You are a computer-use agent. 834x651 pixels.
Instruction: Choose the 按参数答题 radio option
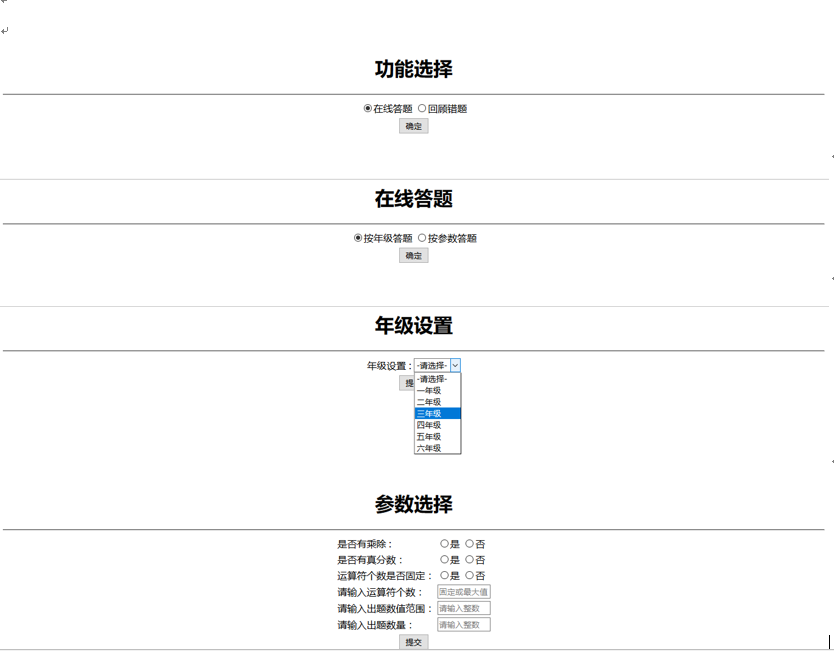tap(422, 238)
